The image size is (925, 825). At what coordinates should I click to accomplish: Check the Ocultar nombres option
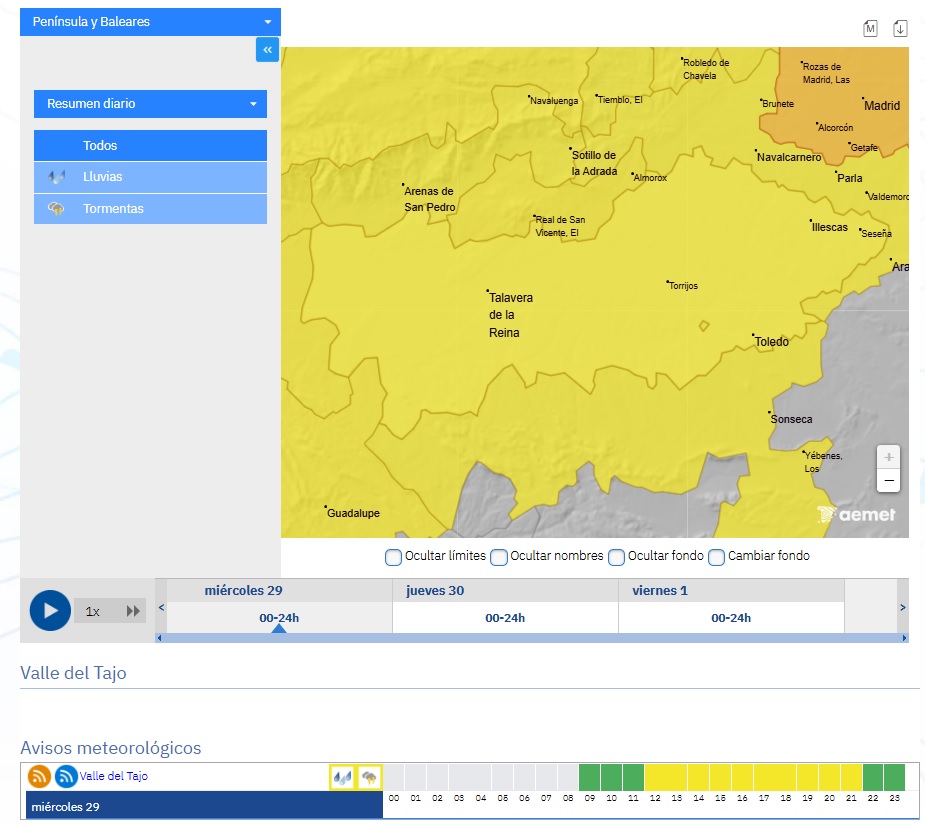coord(499,557)
